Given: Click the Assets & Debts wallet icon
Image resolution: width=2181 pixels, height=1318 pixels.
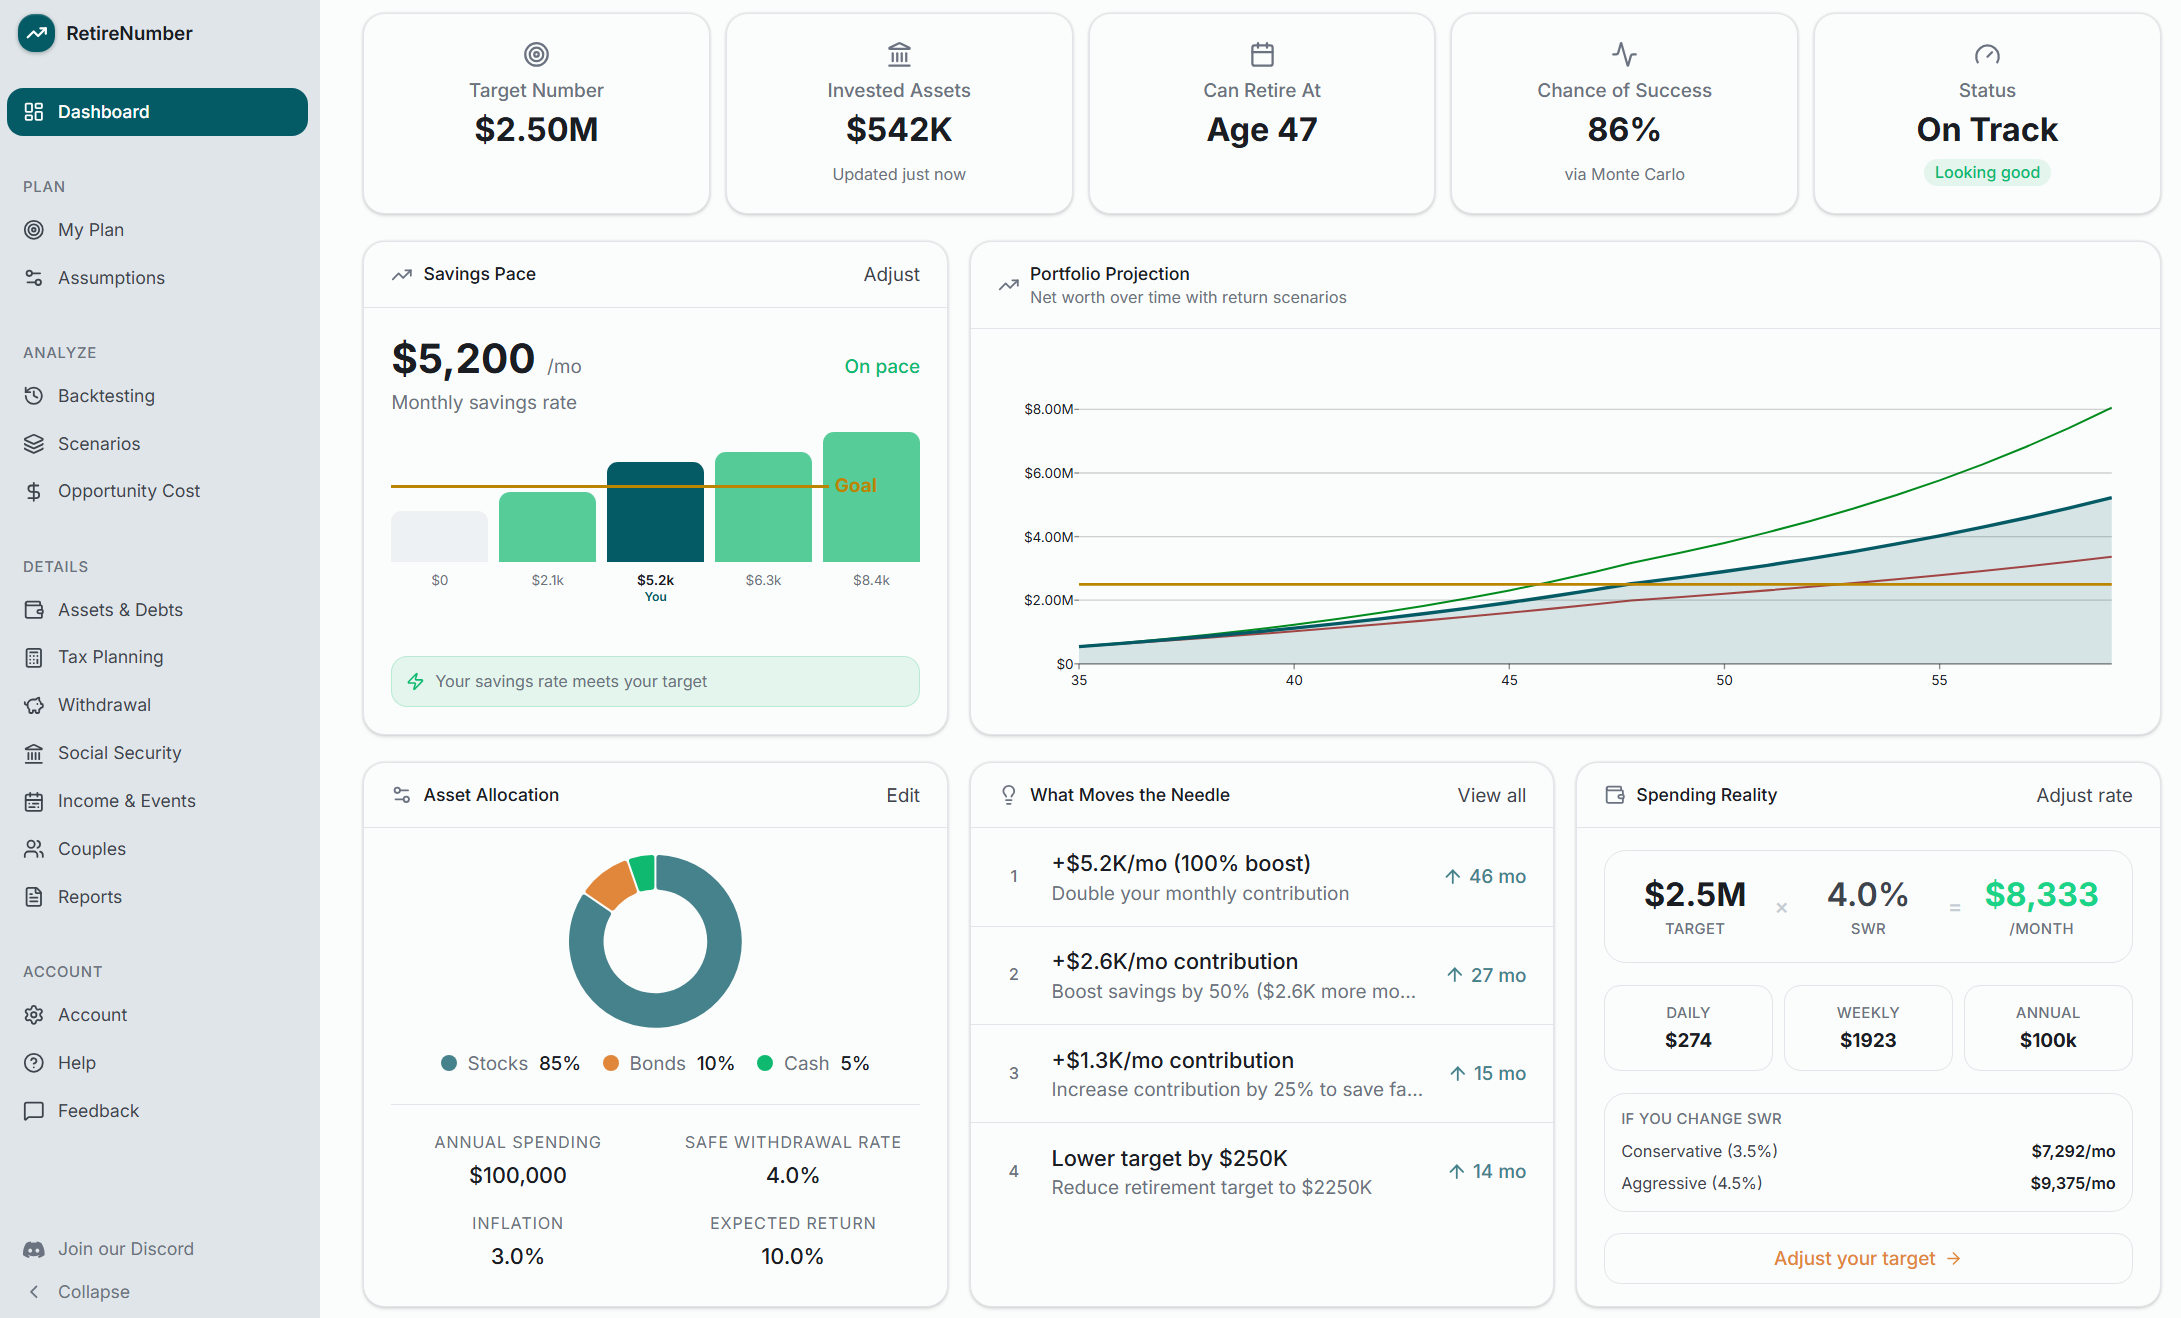Looking at the screenshot, I should (x=34, y=610).
